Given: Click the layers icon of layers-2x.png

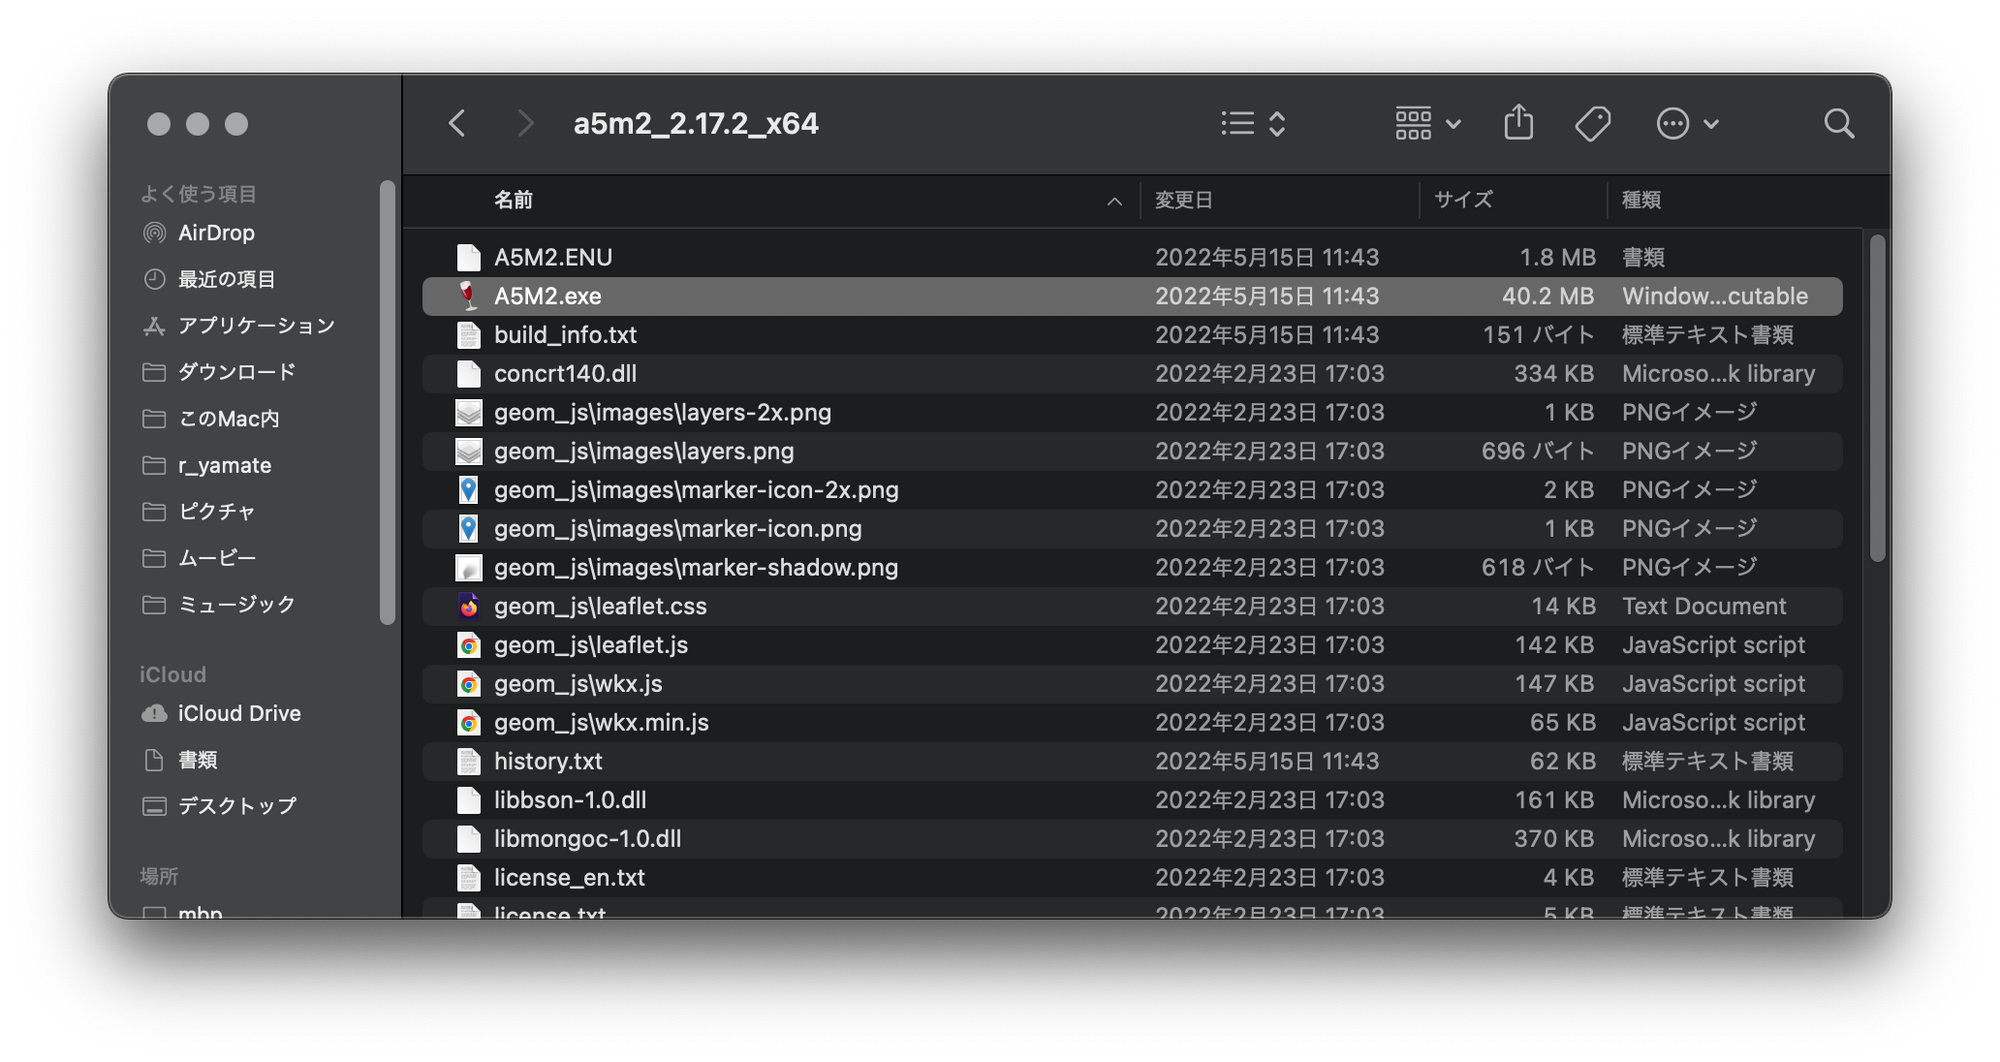Looking at the screenshot, I should pos(468,411).
